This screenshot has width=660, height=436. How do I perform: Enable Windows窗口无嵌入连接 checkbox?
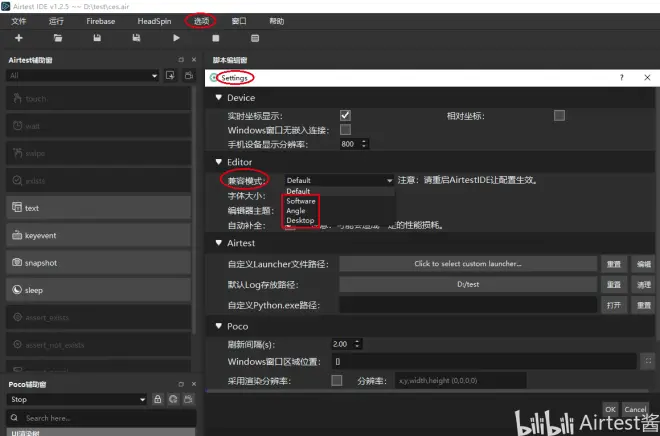(x=345, y=130)
